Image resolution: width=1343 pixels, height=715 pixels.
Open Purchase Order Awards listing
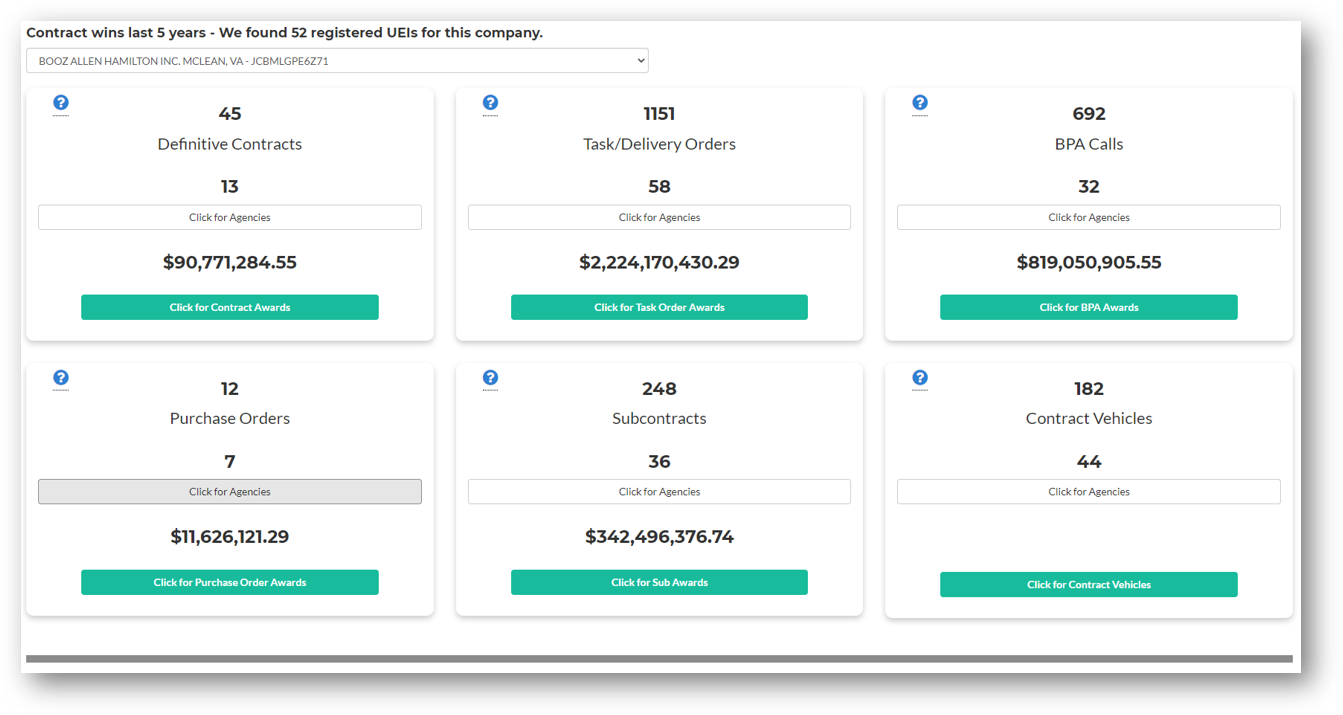[229, 582]
